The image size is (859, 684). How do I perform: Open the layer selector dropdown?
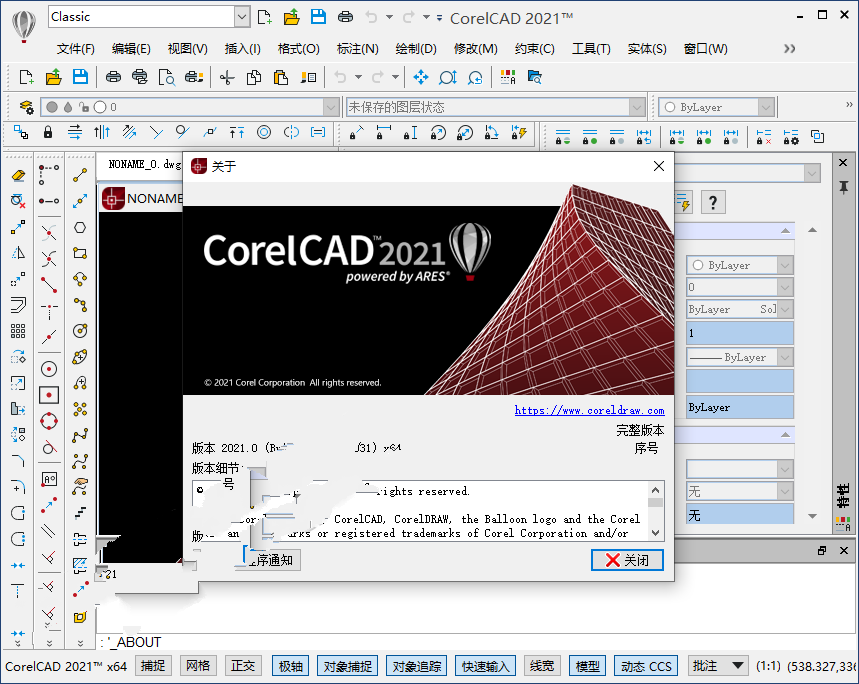[330, 107]
